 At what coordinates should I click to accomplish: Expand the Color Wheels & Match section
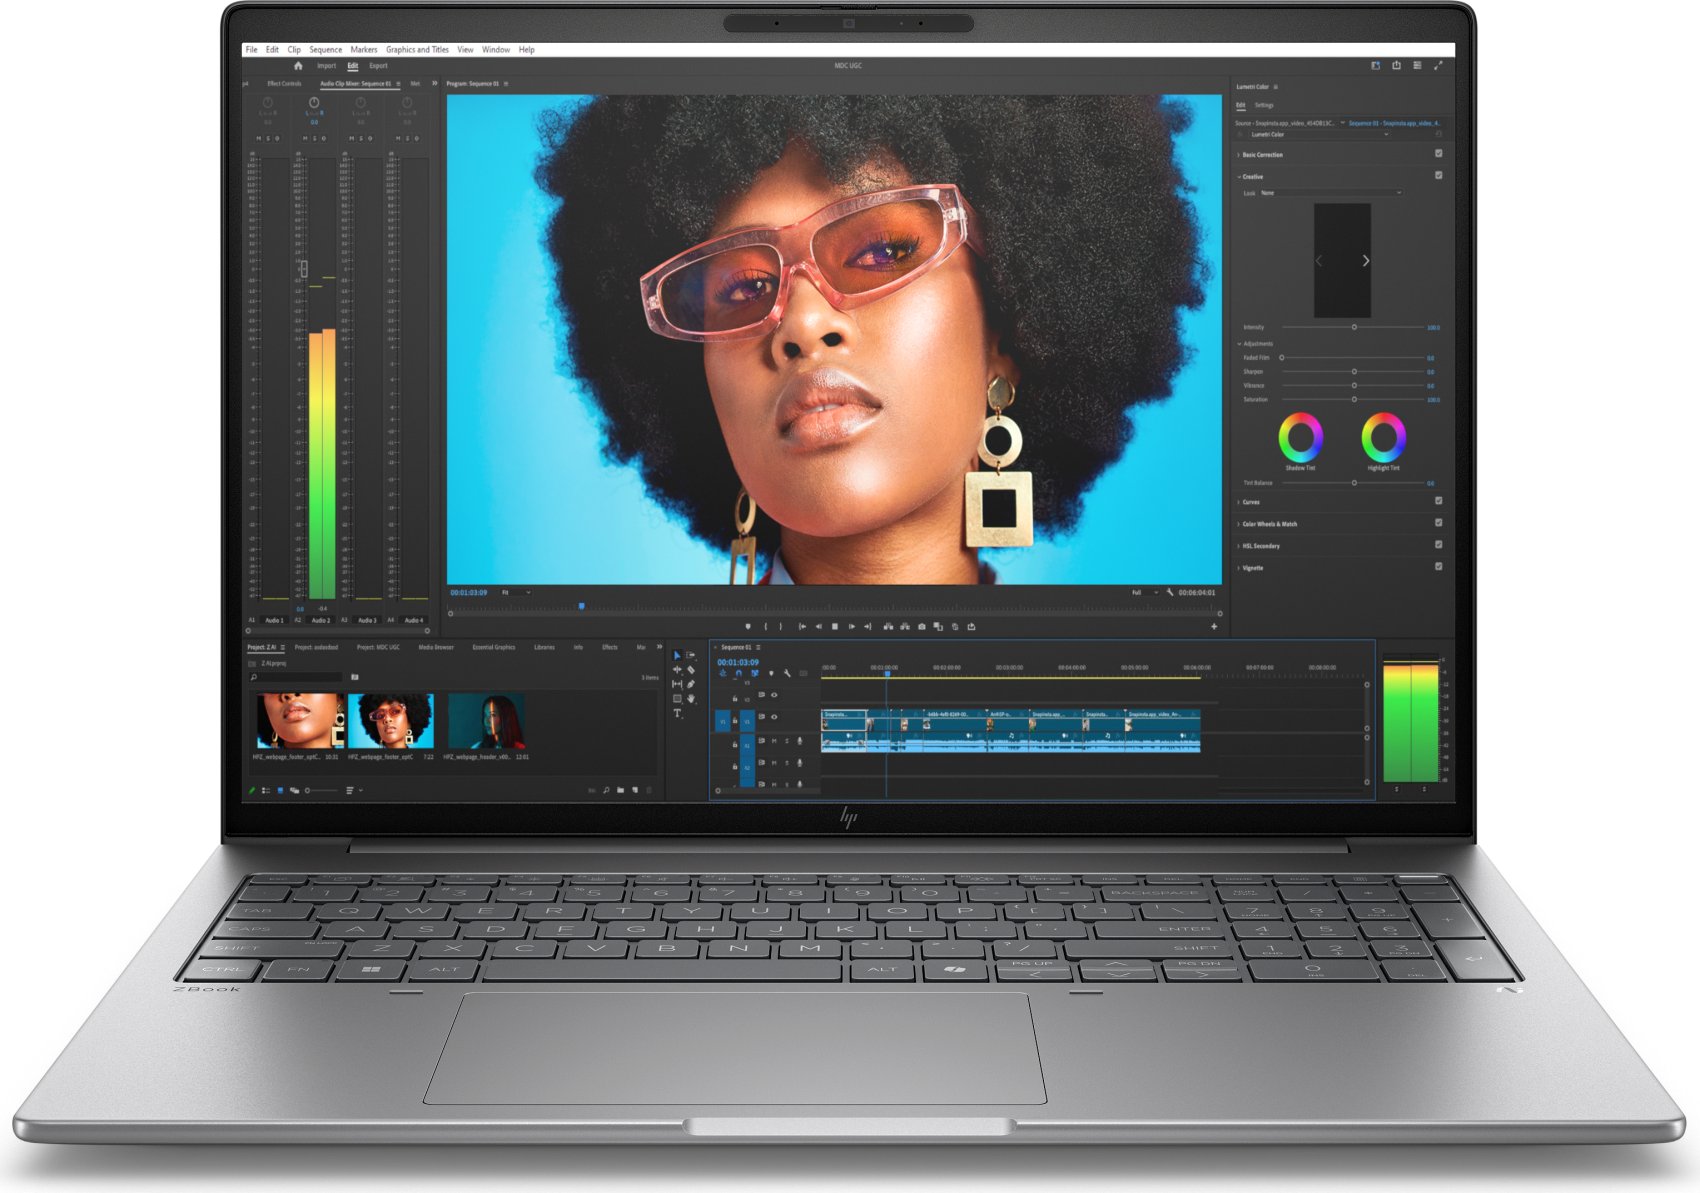coord(1269,524)
